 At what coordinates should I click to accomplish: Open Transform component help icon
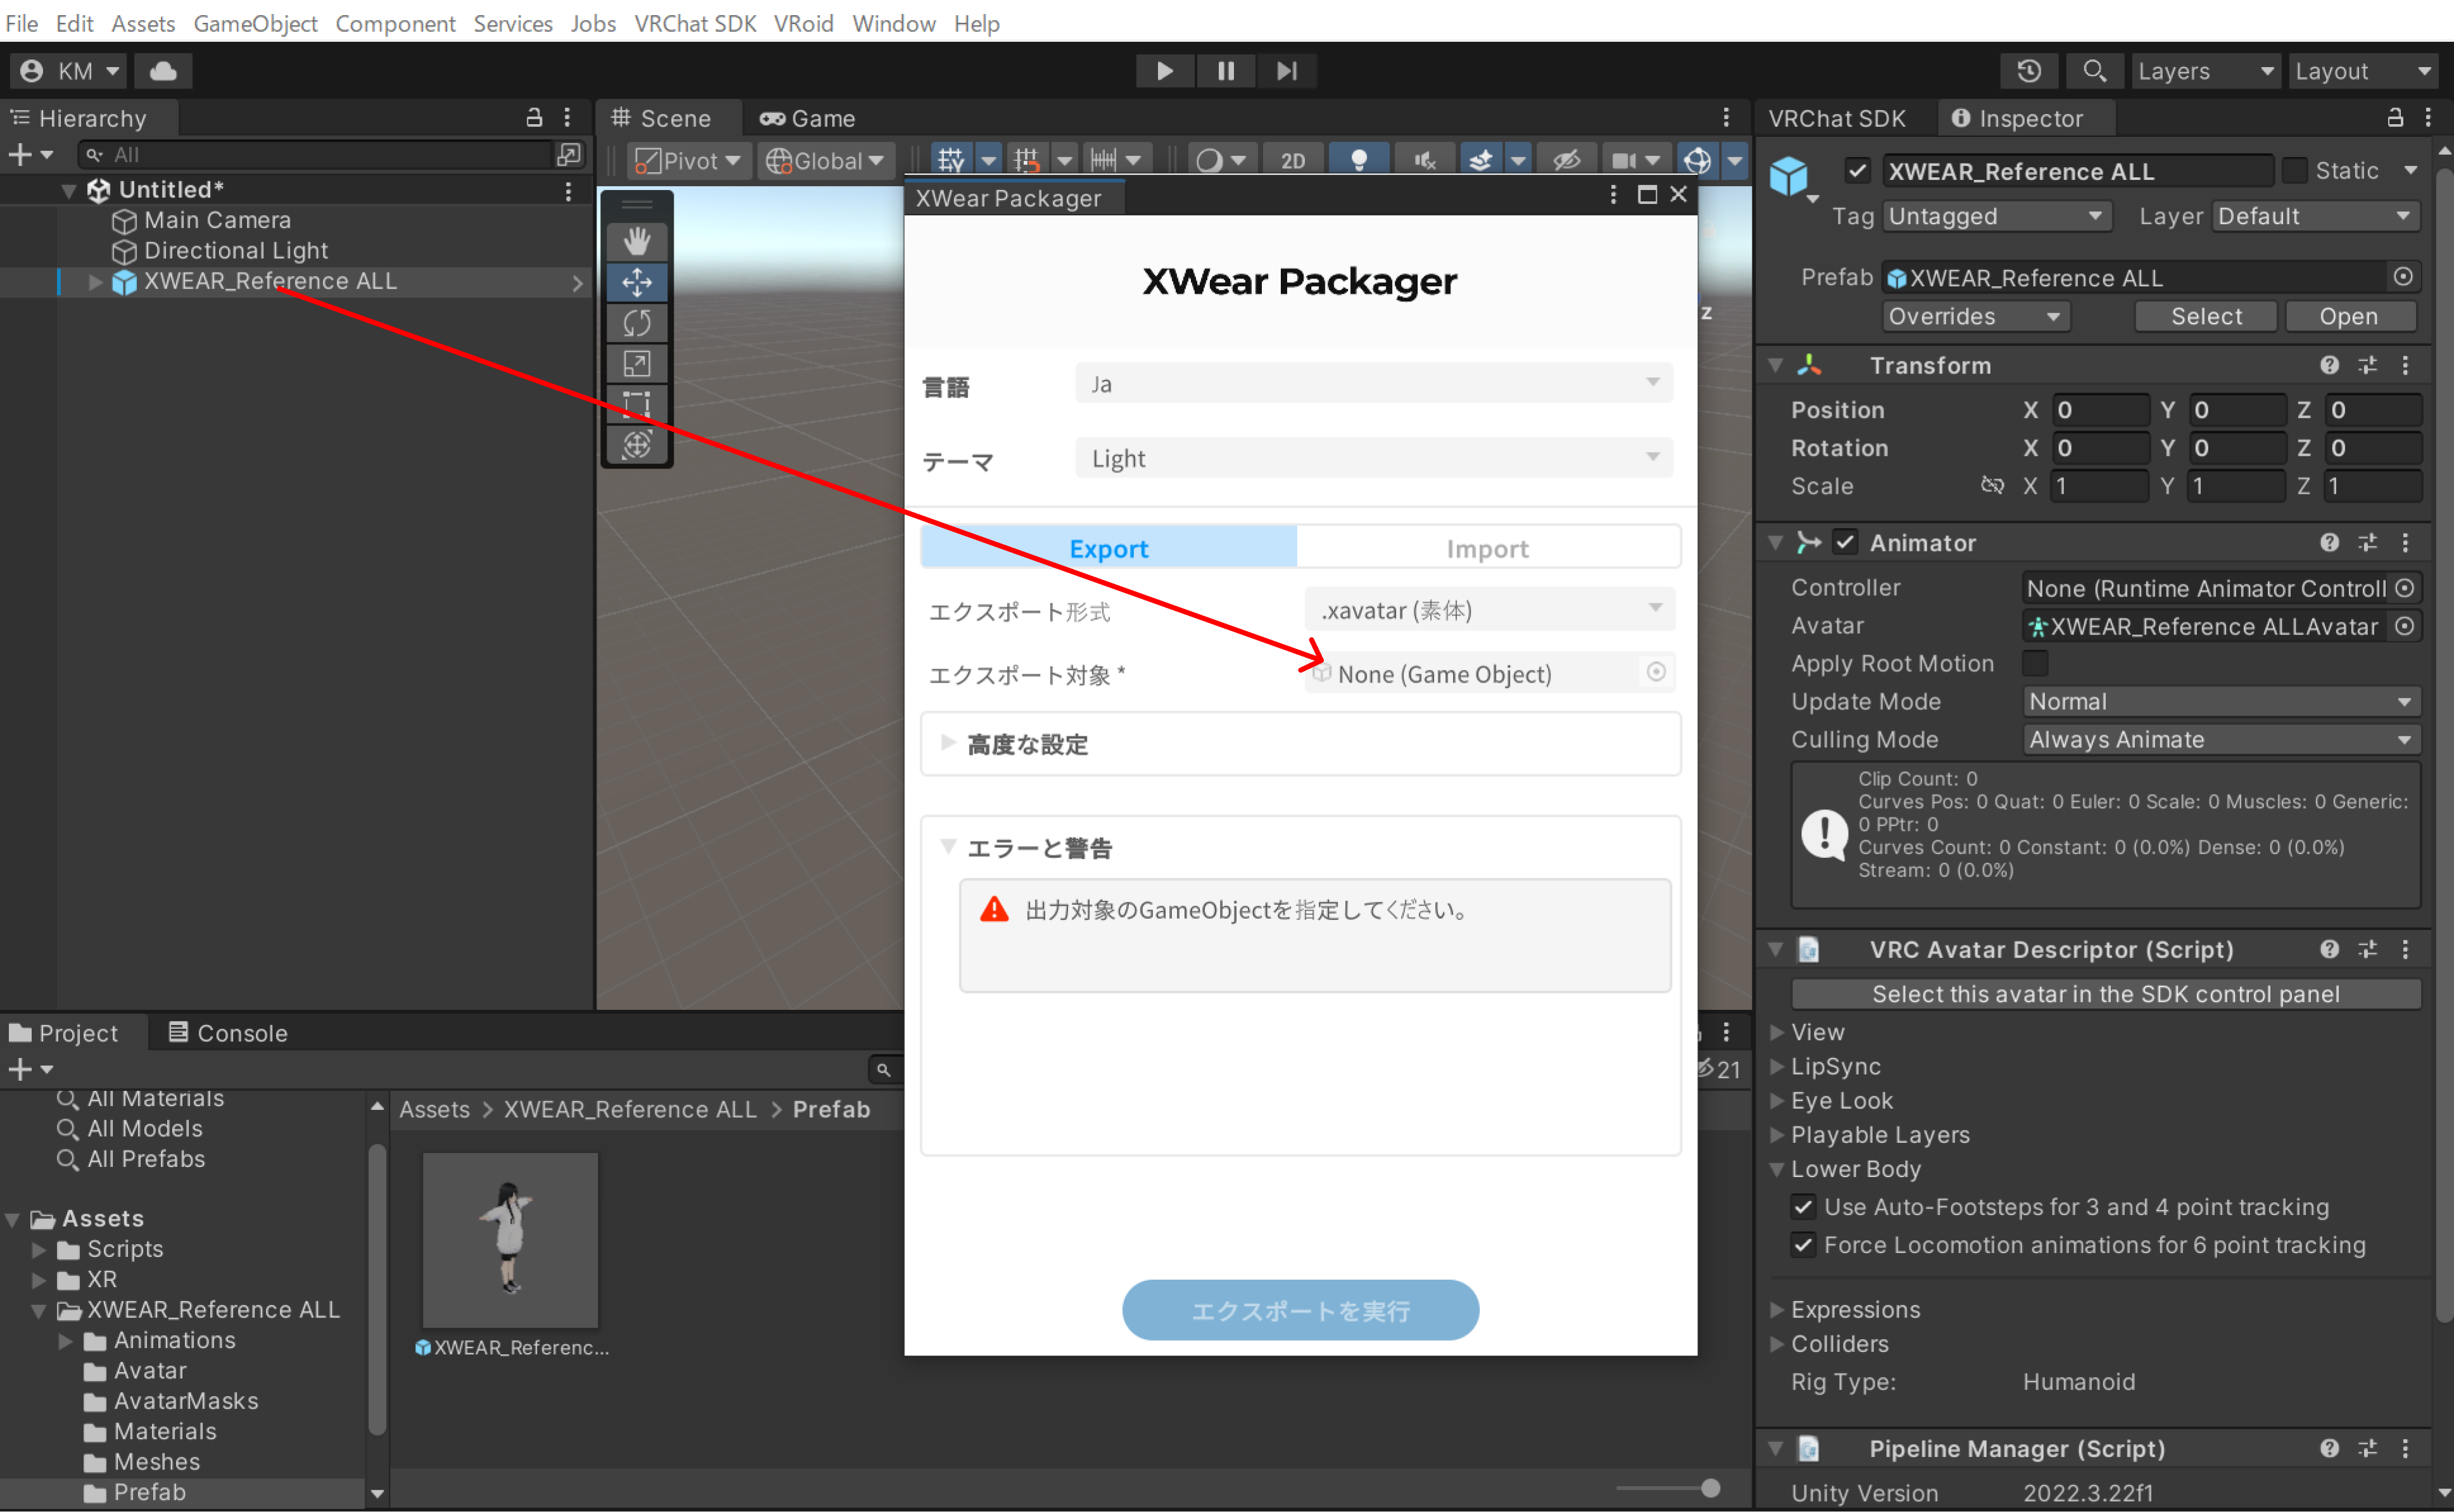(x=2329, y=366)
